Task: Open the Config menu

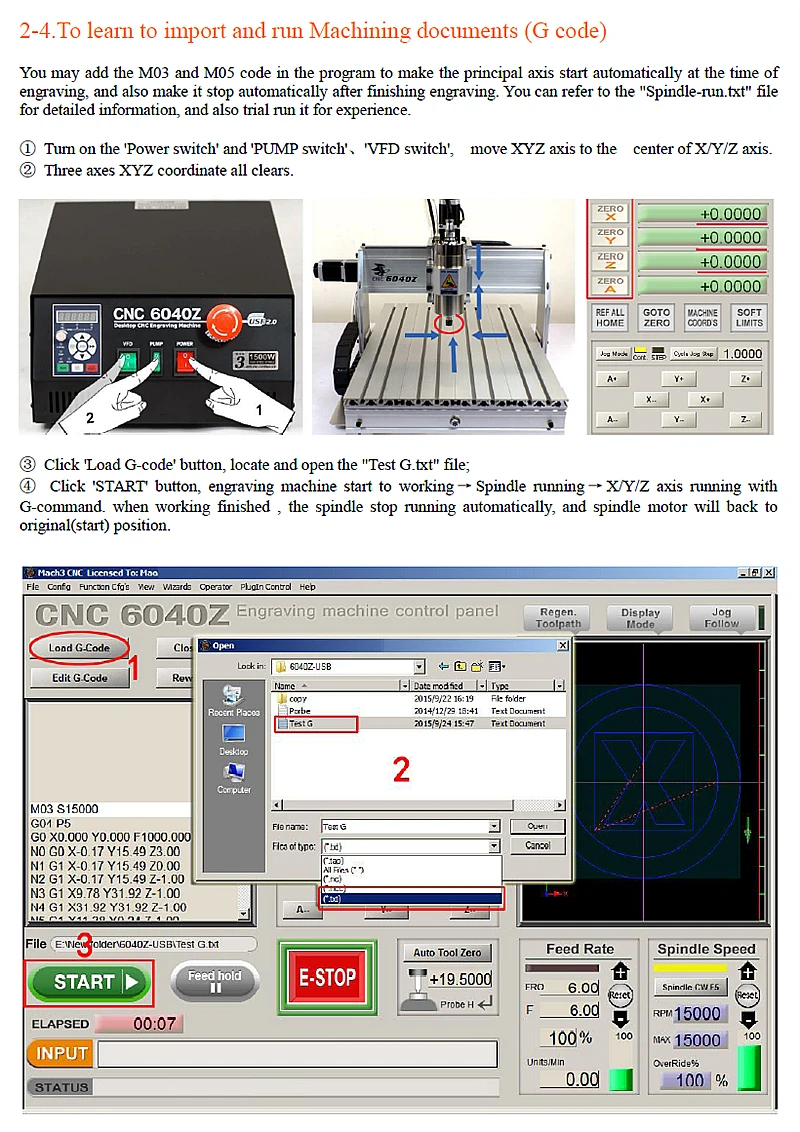Action: tap(59, 587)
